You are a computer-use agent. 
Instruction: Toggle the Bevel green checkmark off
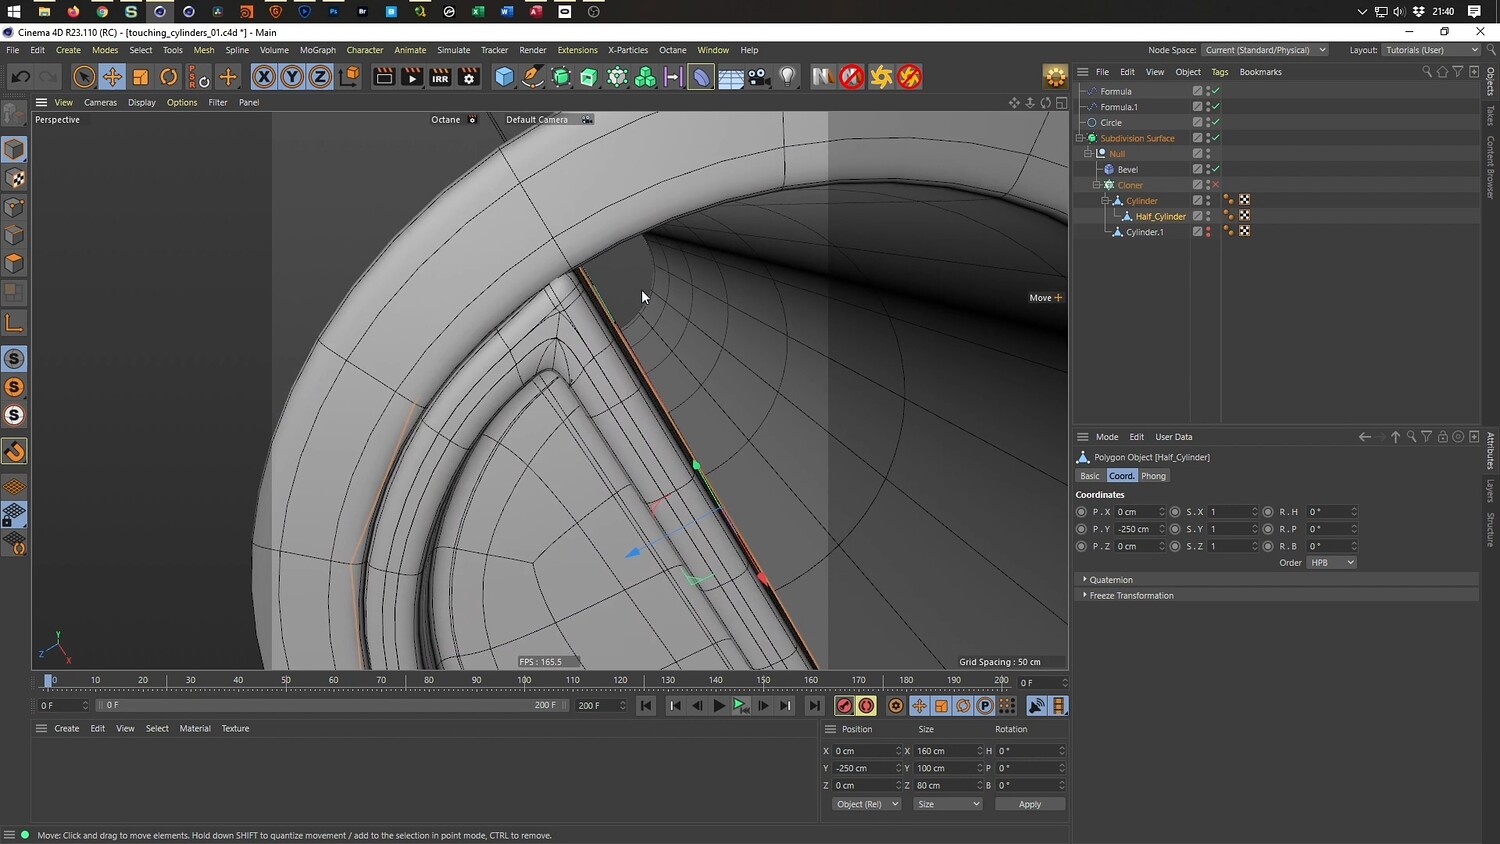tap(1216, 169)
